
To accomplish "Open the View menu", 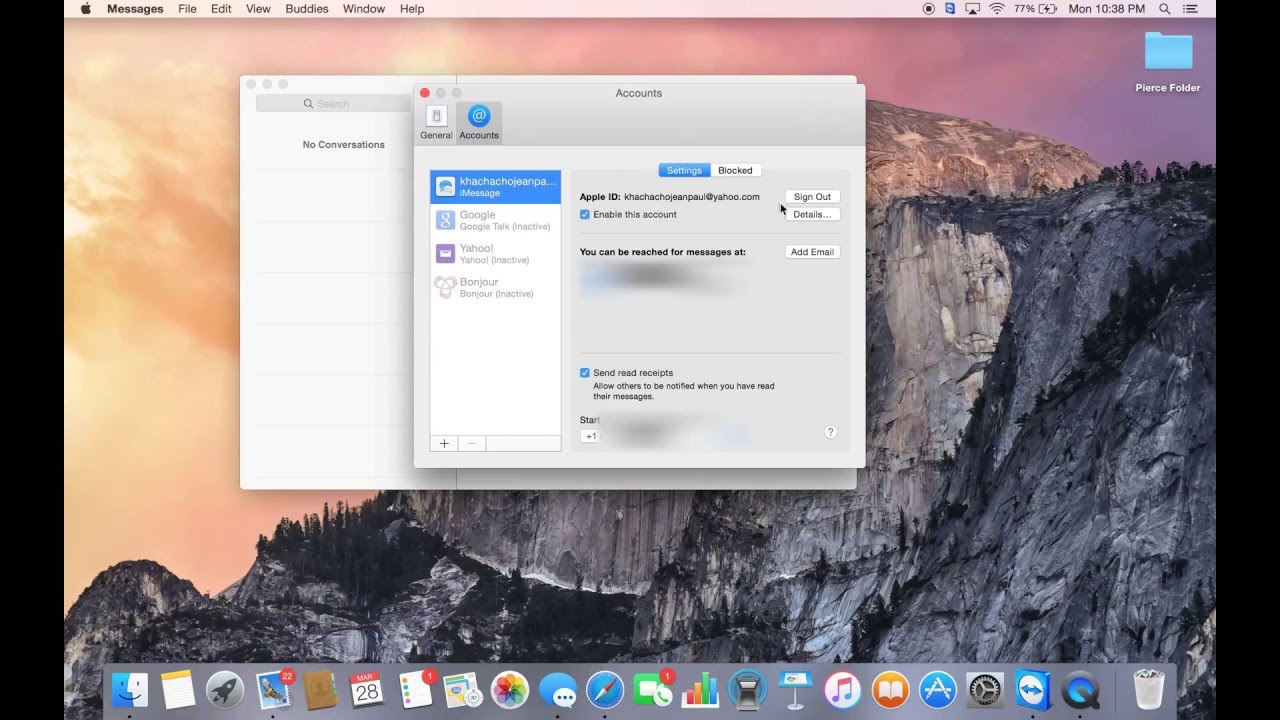I will [x=258, y=9].
